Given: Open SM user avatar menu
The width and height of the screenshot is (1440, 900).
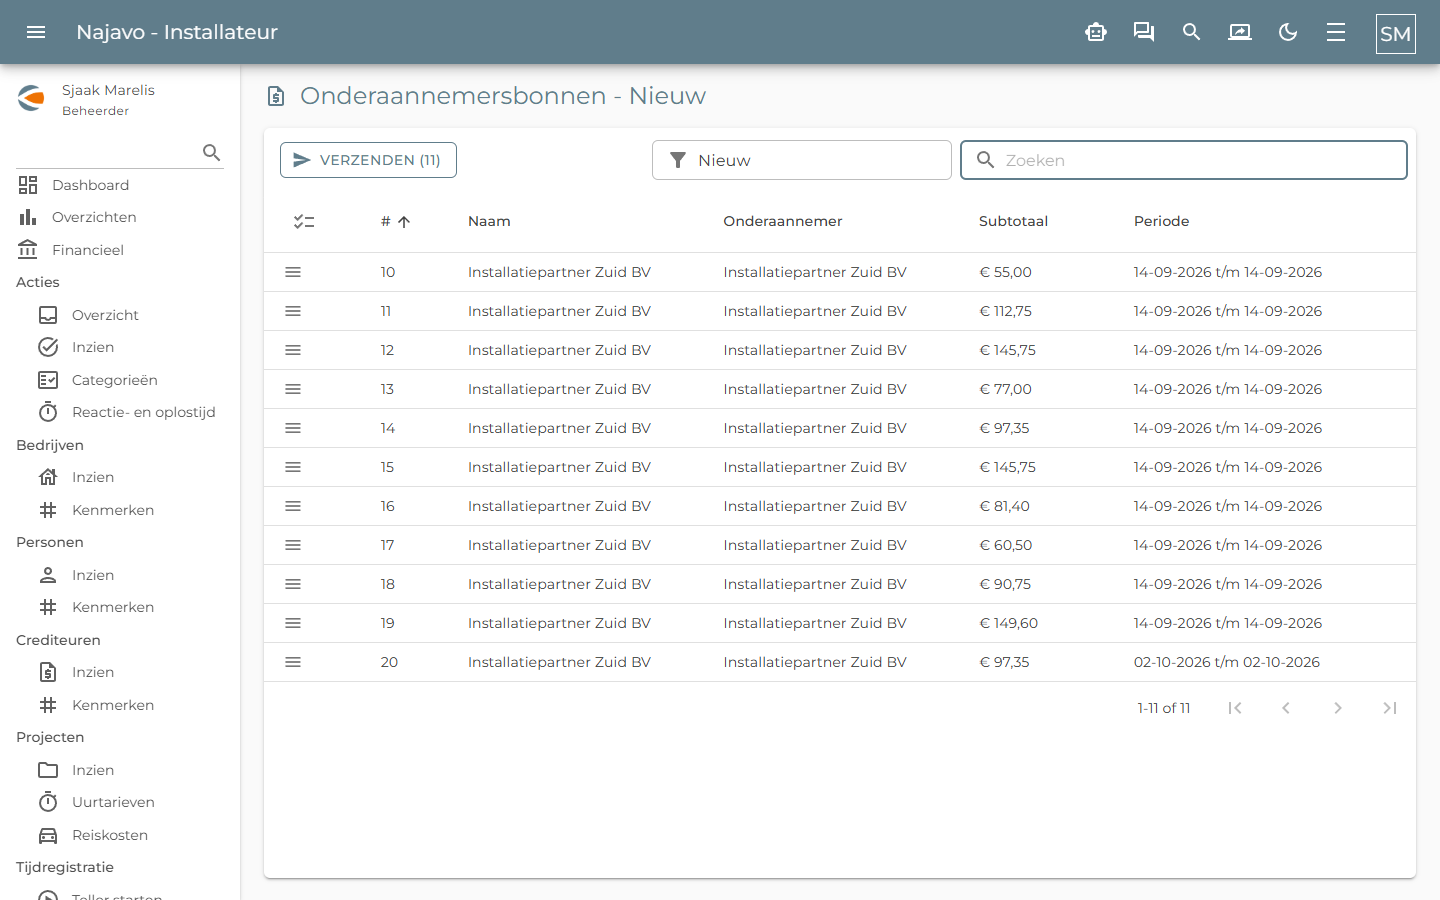Looking at the screenshot, I should [x=1395, y=33].
